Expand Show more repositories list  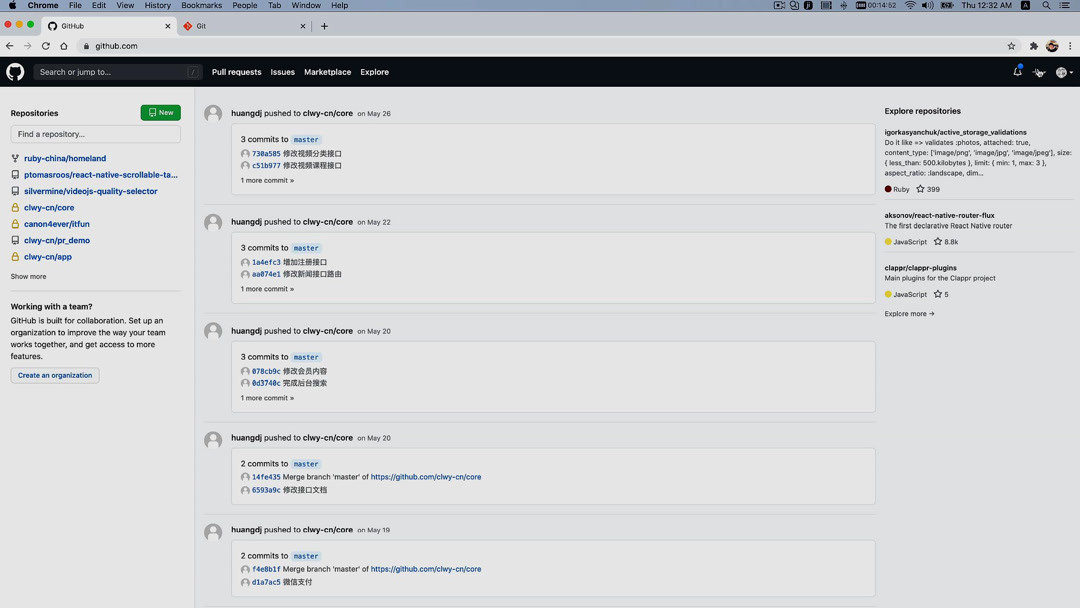point(28,276)
